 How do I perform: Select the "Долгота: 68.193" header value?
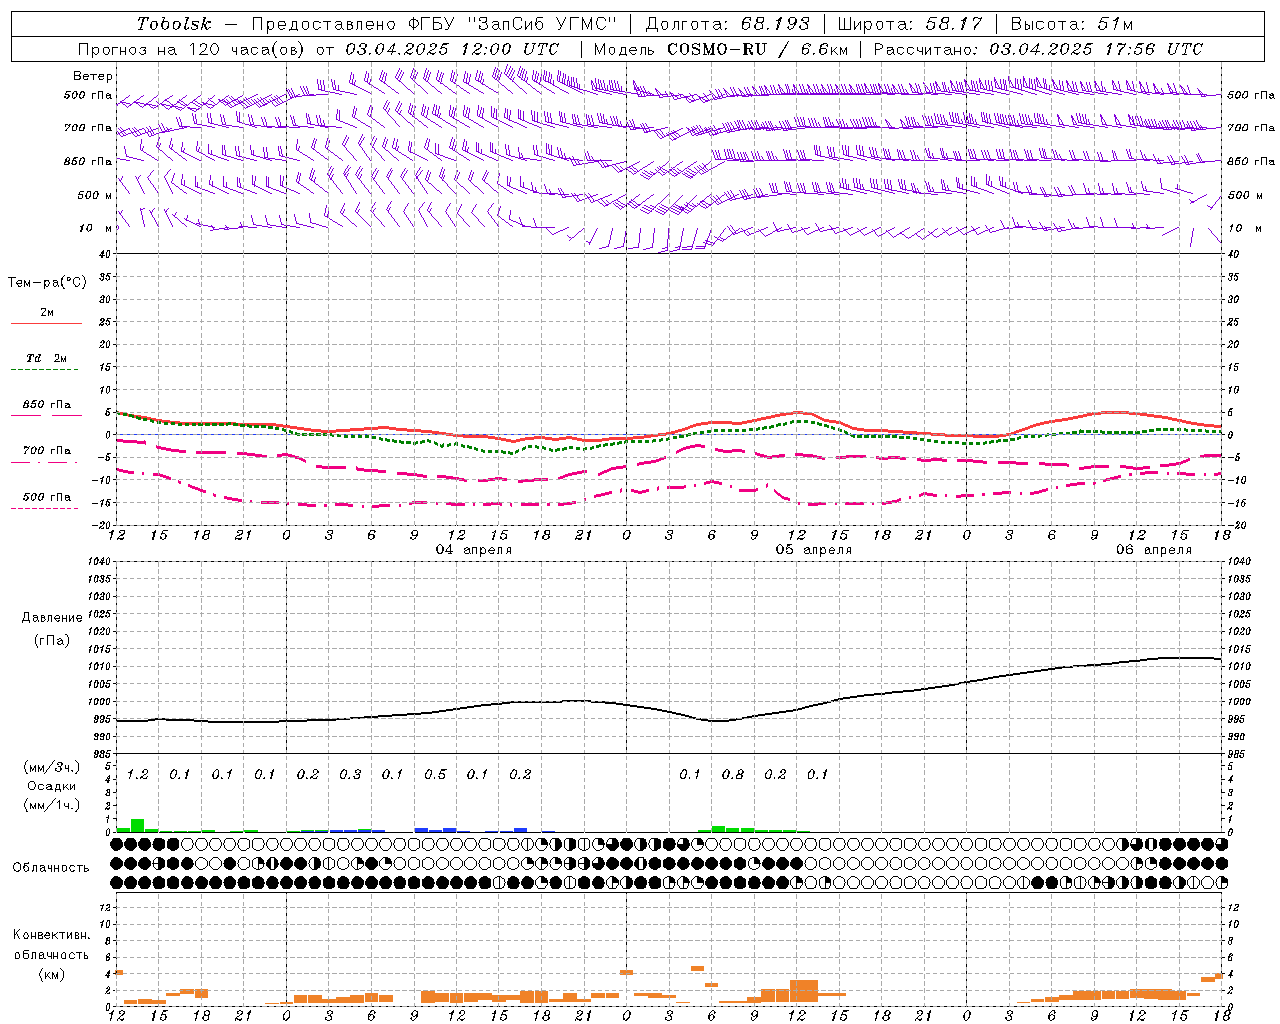pyautogui.click(x=728, y=24)
